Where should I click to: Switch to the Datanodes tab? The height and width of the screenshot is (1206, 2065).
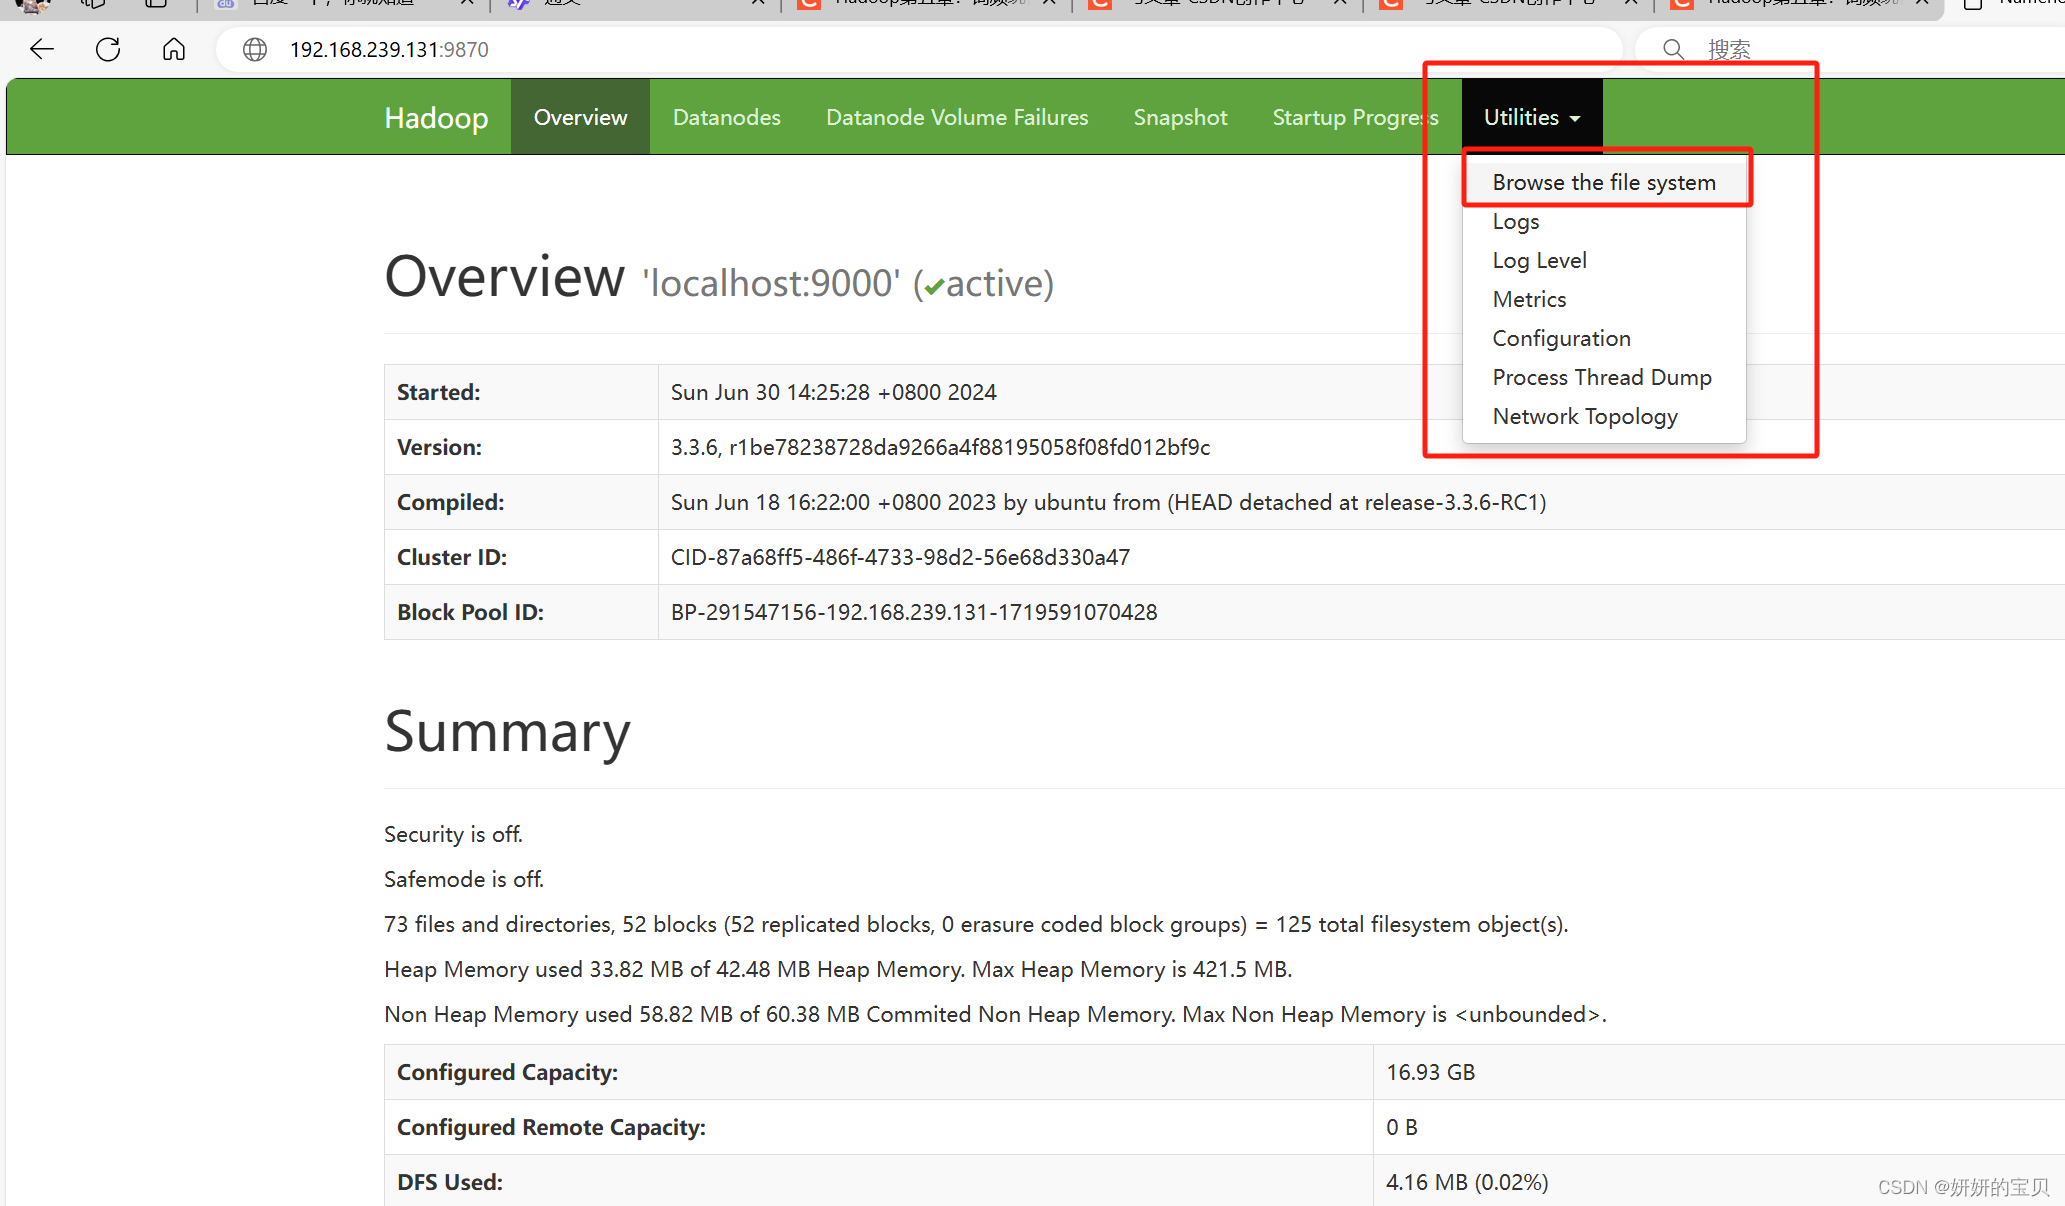tap(726, 117)
